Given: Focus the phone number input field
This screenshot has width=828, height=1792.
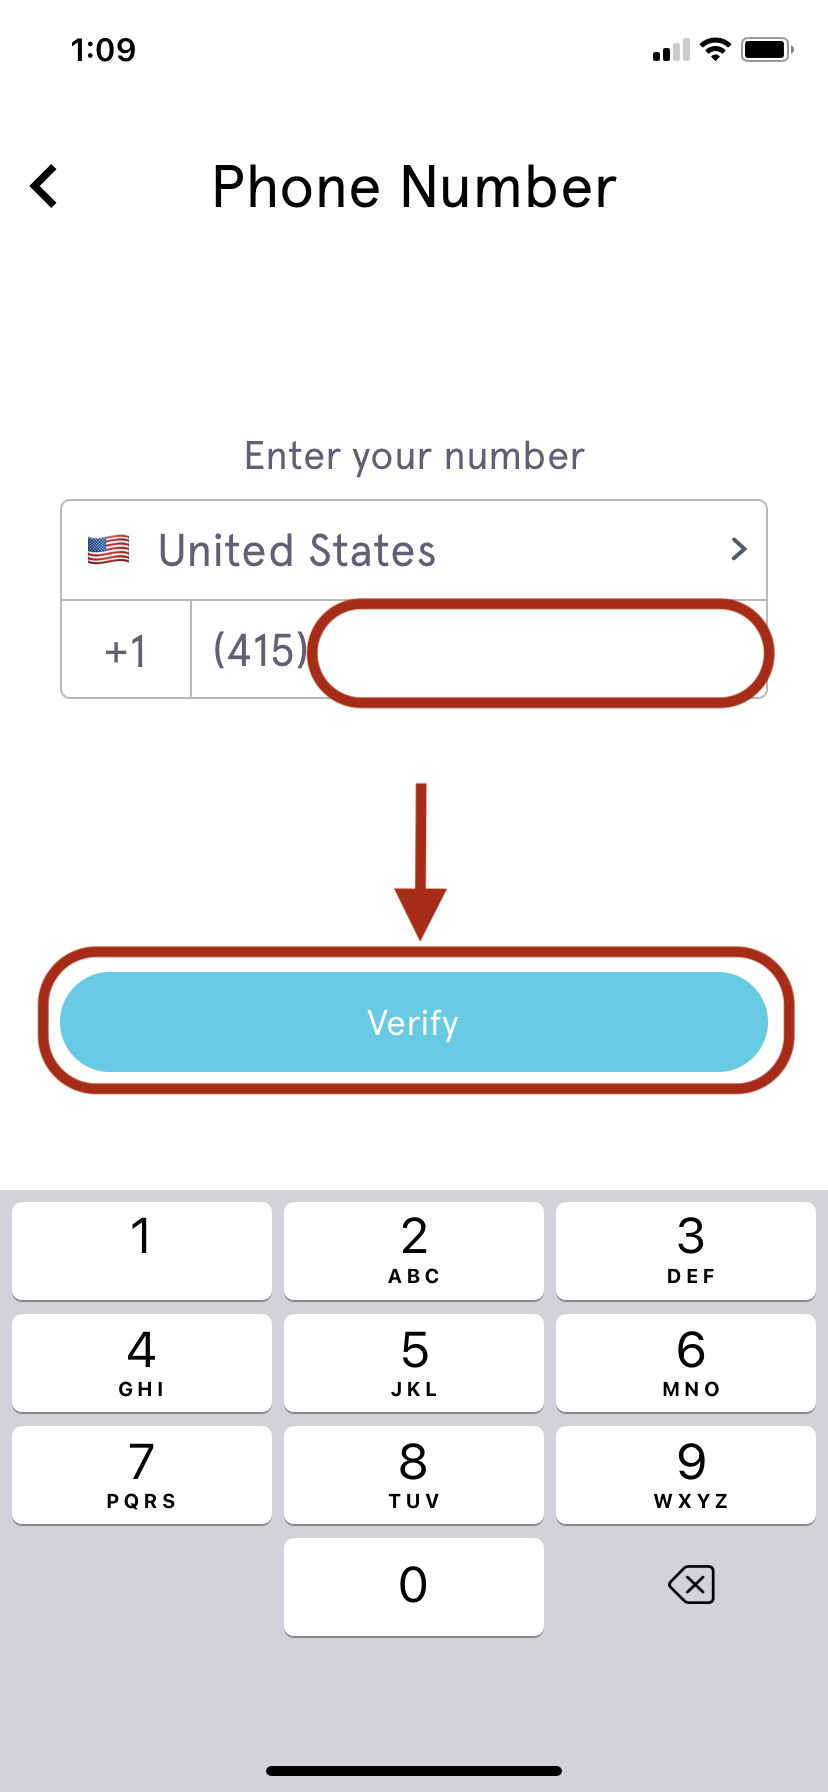Looking at the screenshot, I should tap(479, 650).
